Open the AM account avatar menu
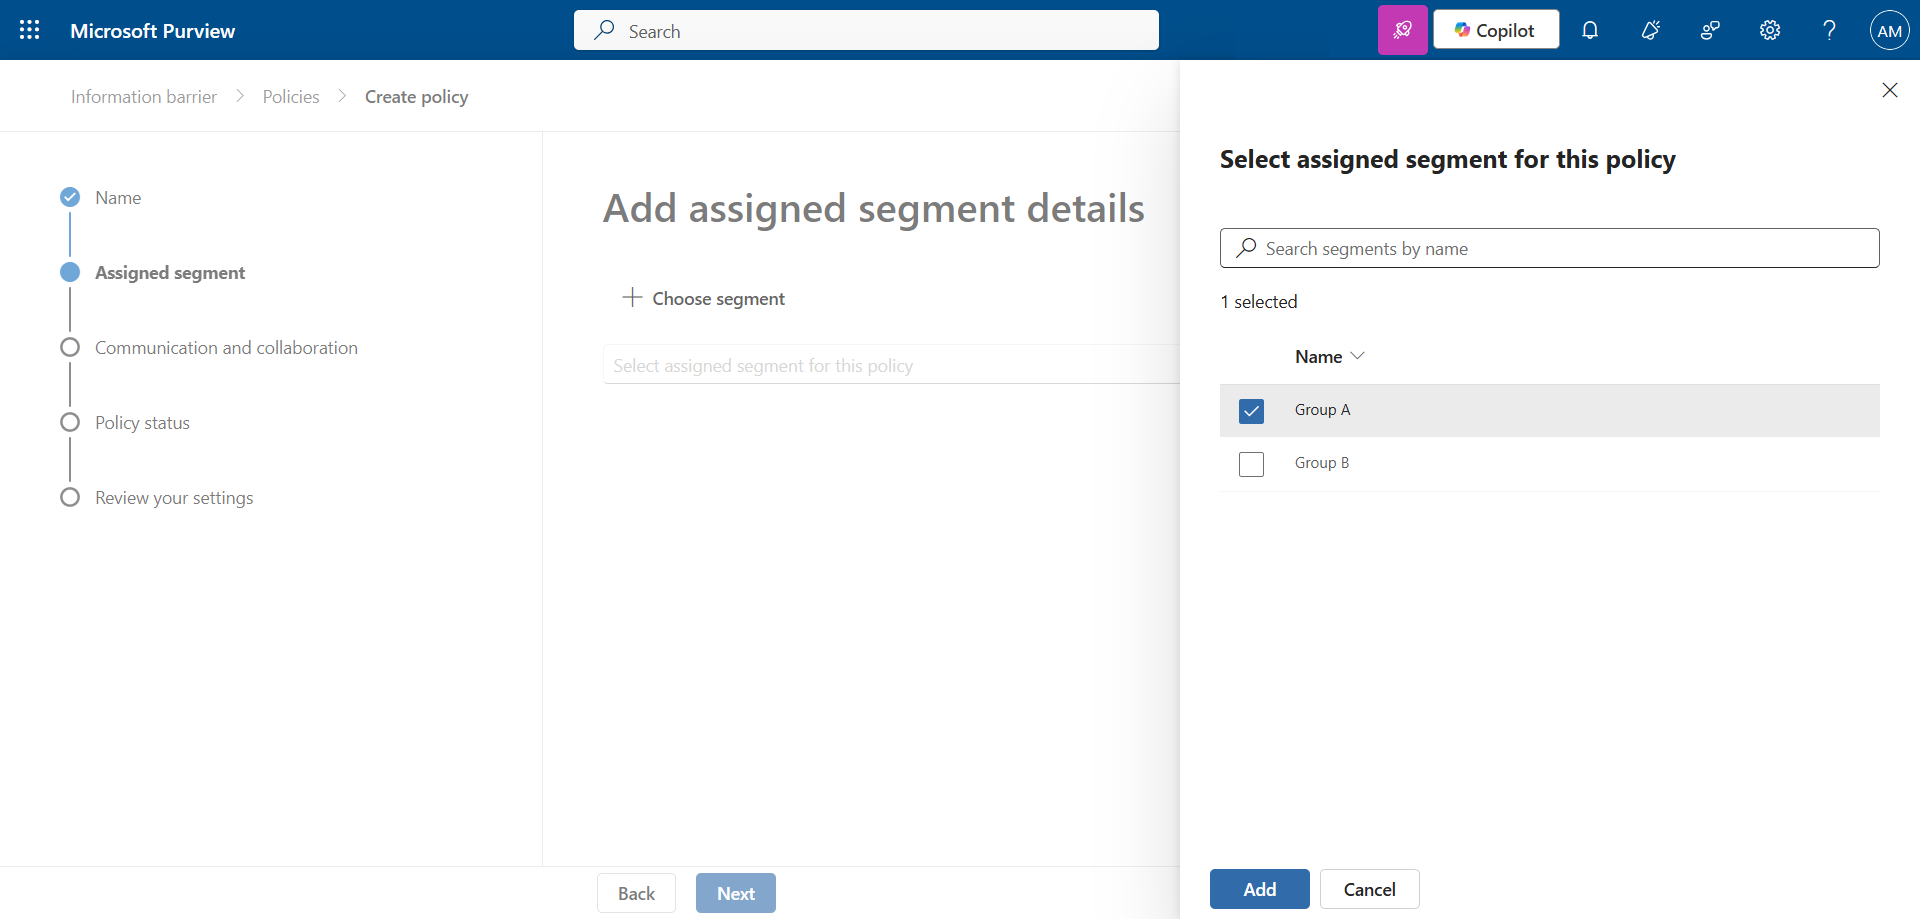The width and height of the screenshot is (1920, 919). click(1889, 30)
